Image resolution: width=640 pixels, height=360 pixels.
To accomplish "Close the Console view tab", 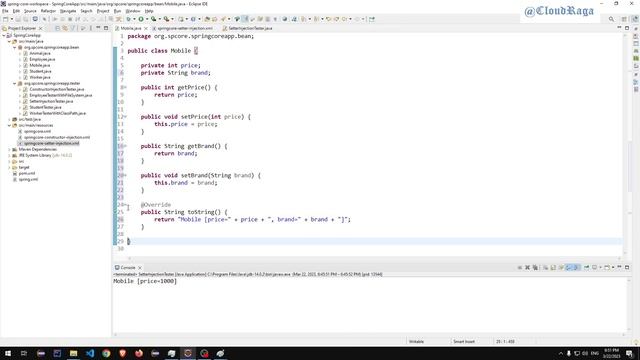I will [140, 268].
